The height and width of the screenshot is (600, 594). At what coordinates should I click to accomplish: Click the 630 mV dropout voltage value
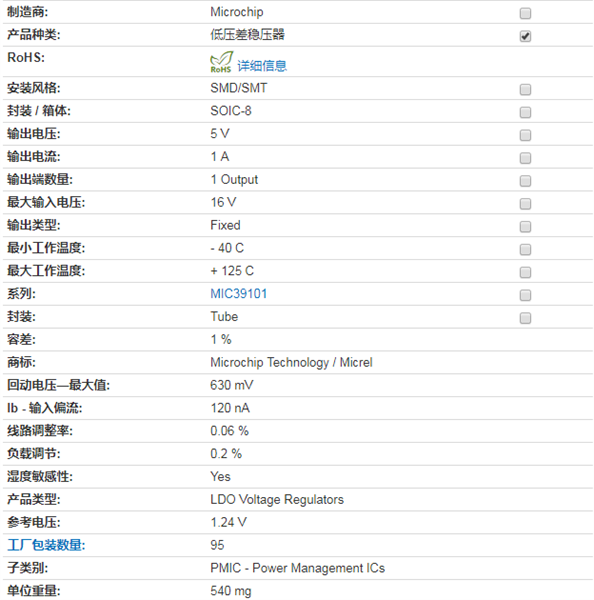click(x=232, y=385)
